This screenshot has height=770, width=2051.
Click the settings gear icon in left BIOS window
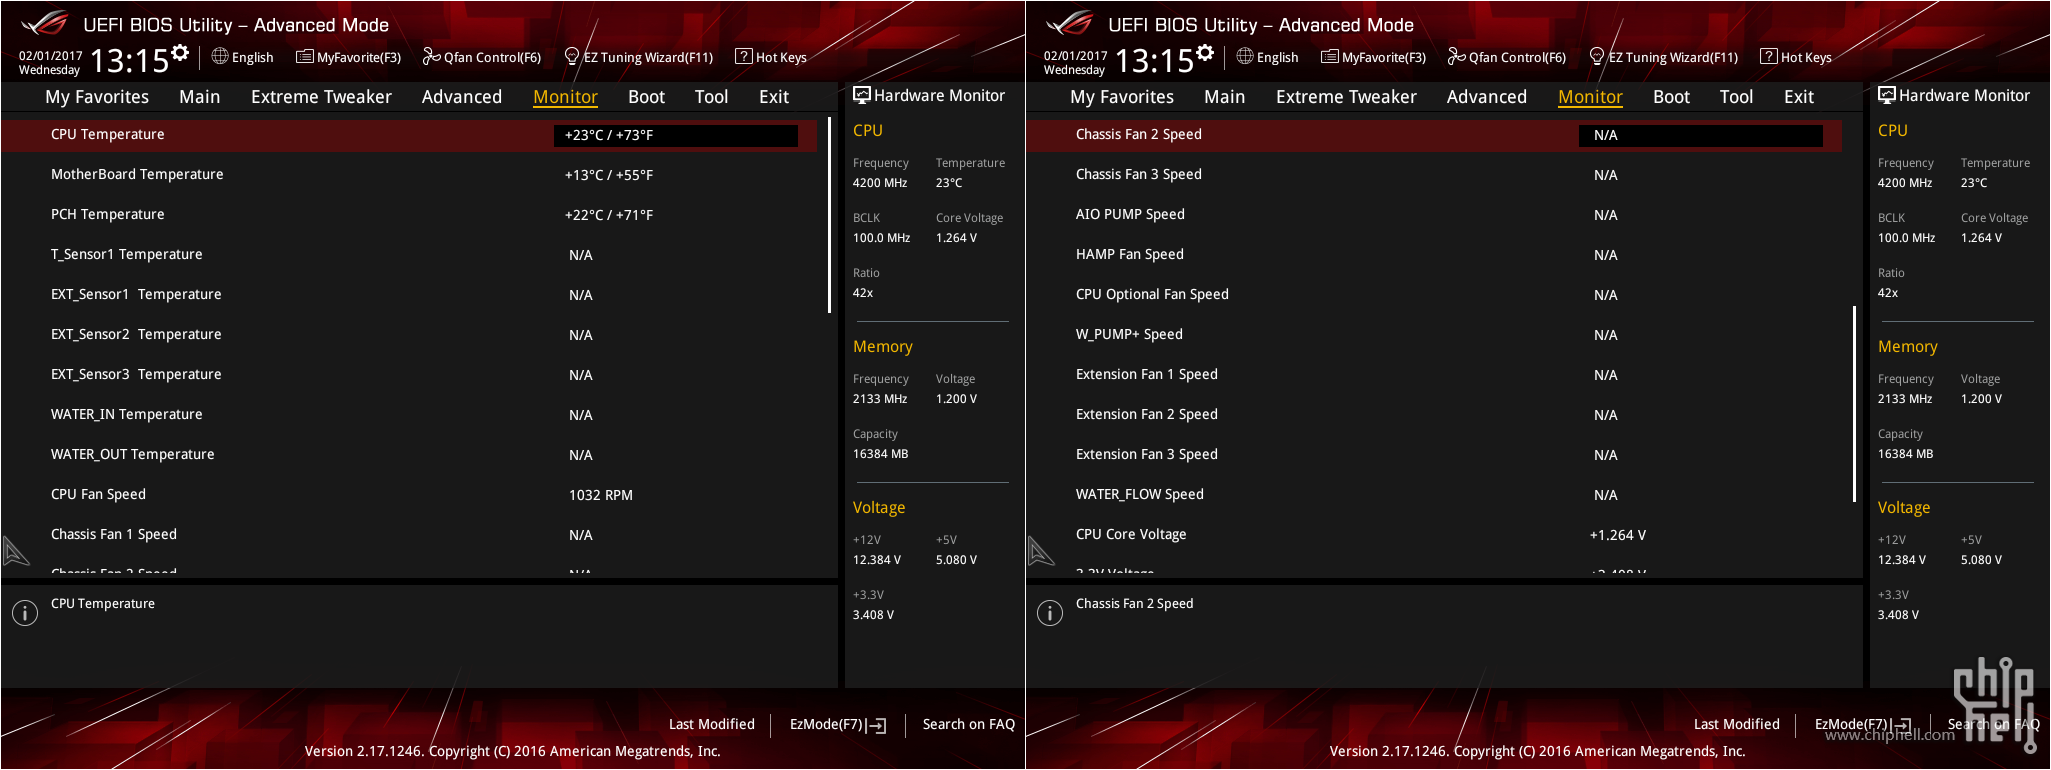click(180, 53)
